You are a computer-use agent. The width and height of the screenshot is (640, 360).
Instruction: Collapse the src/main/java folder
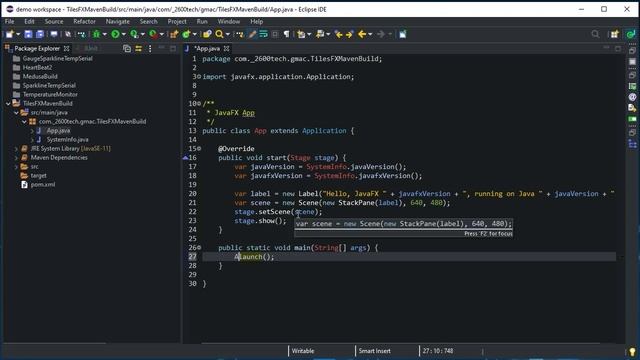tap(16, 113)
